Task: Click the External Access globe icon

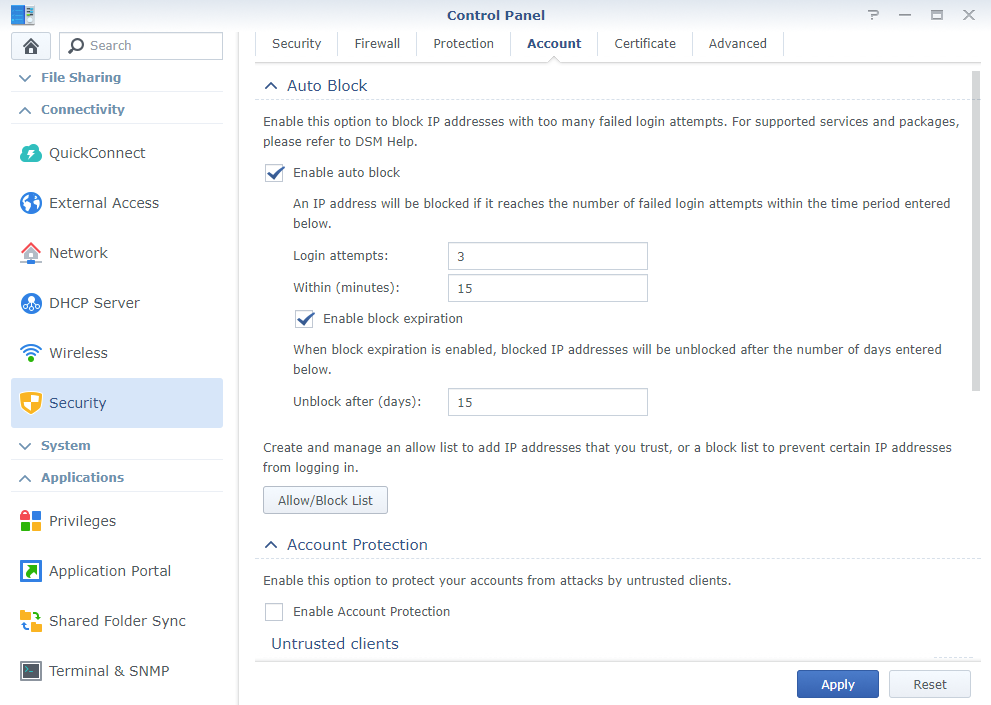Action: coord(31,203)
